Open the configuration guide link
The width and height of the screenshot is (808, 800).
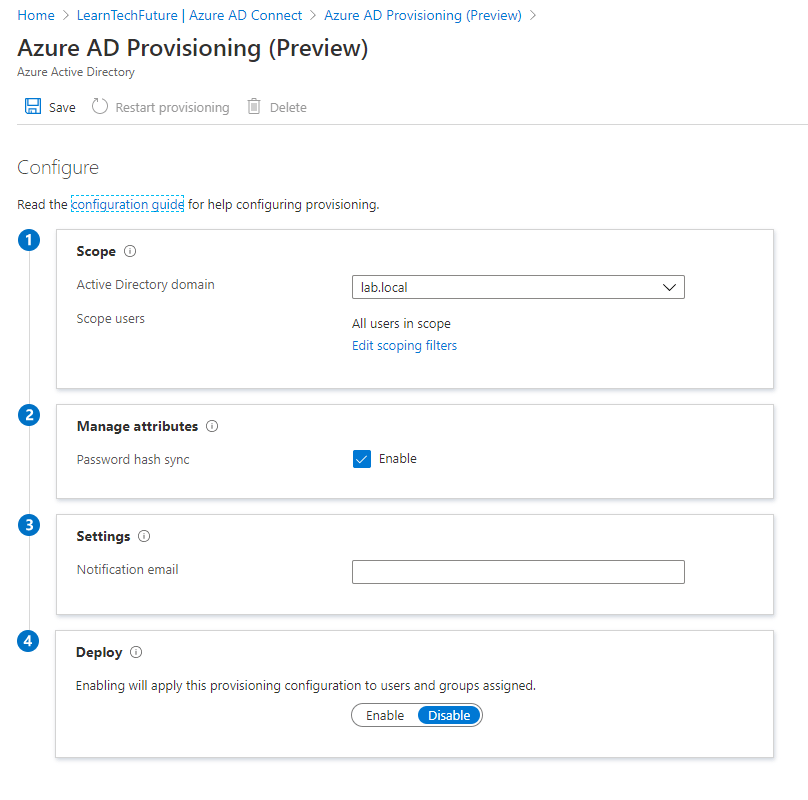[127, 205]
